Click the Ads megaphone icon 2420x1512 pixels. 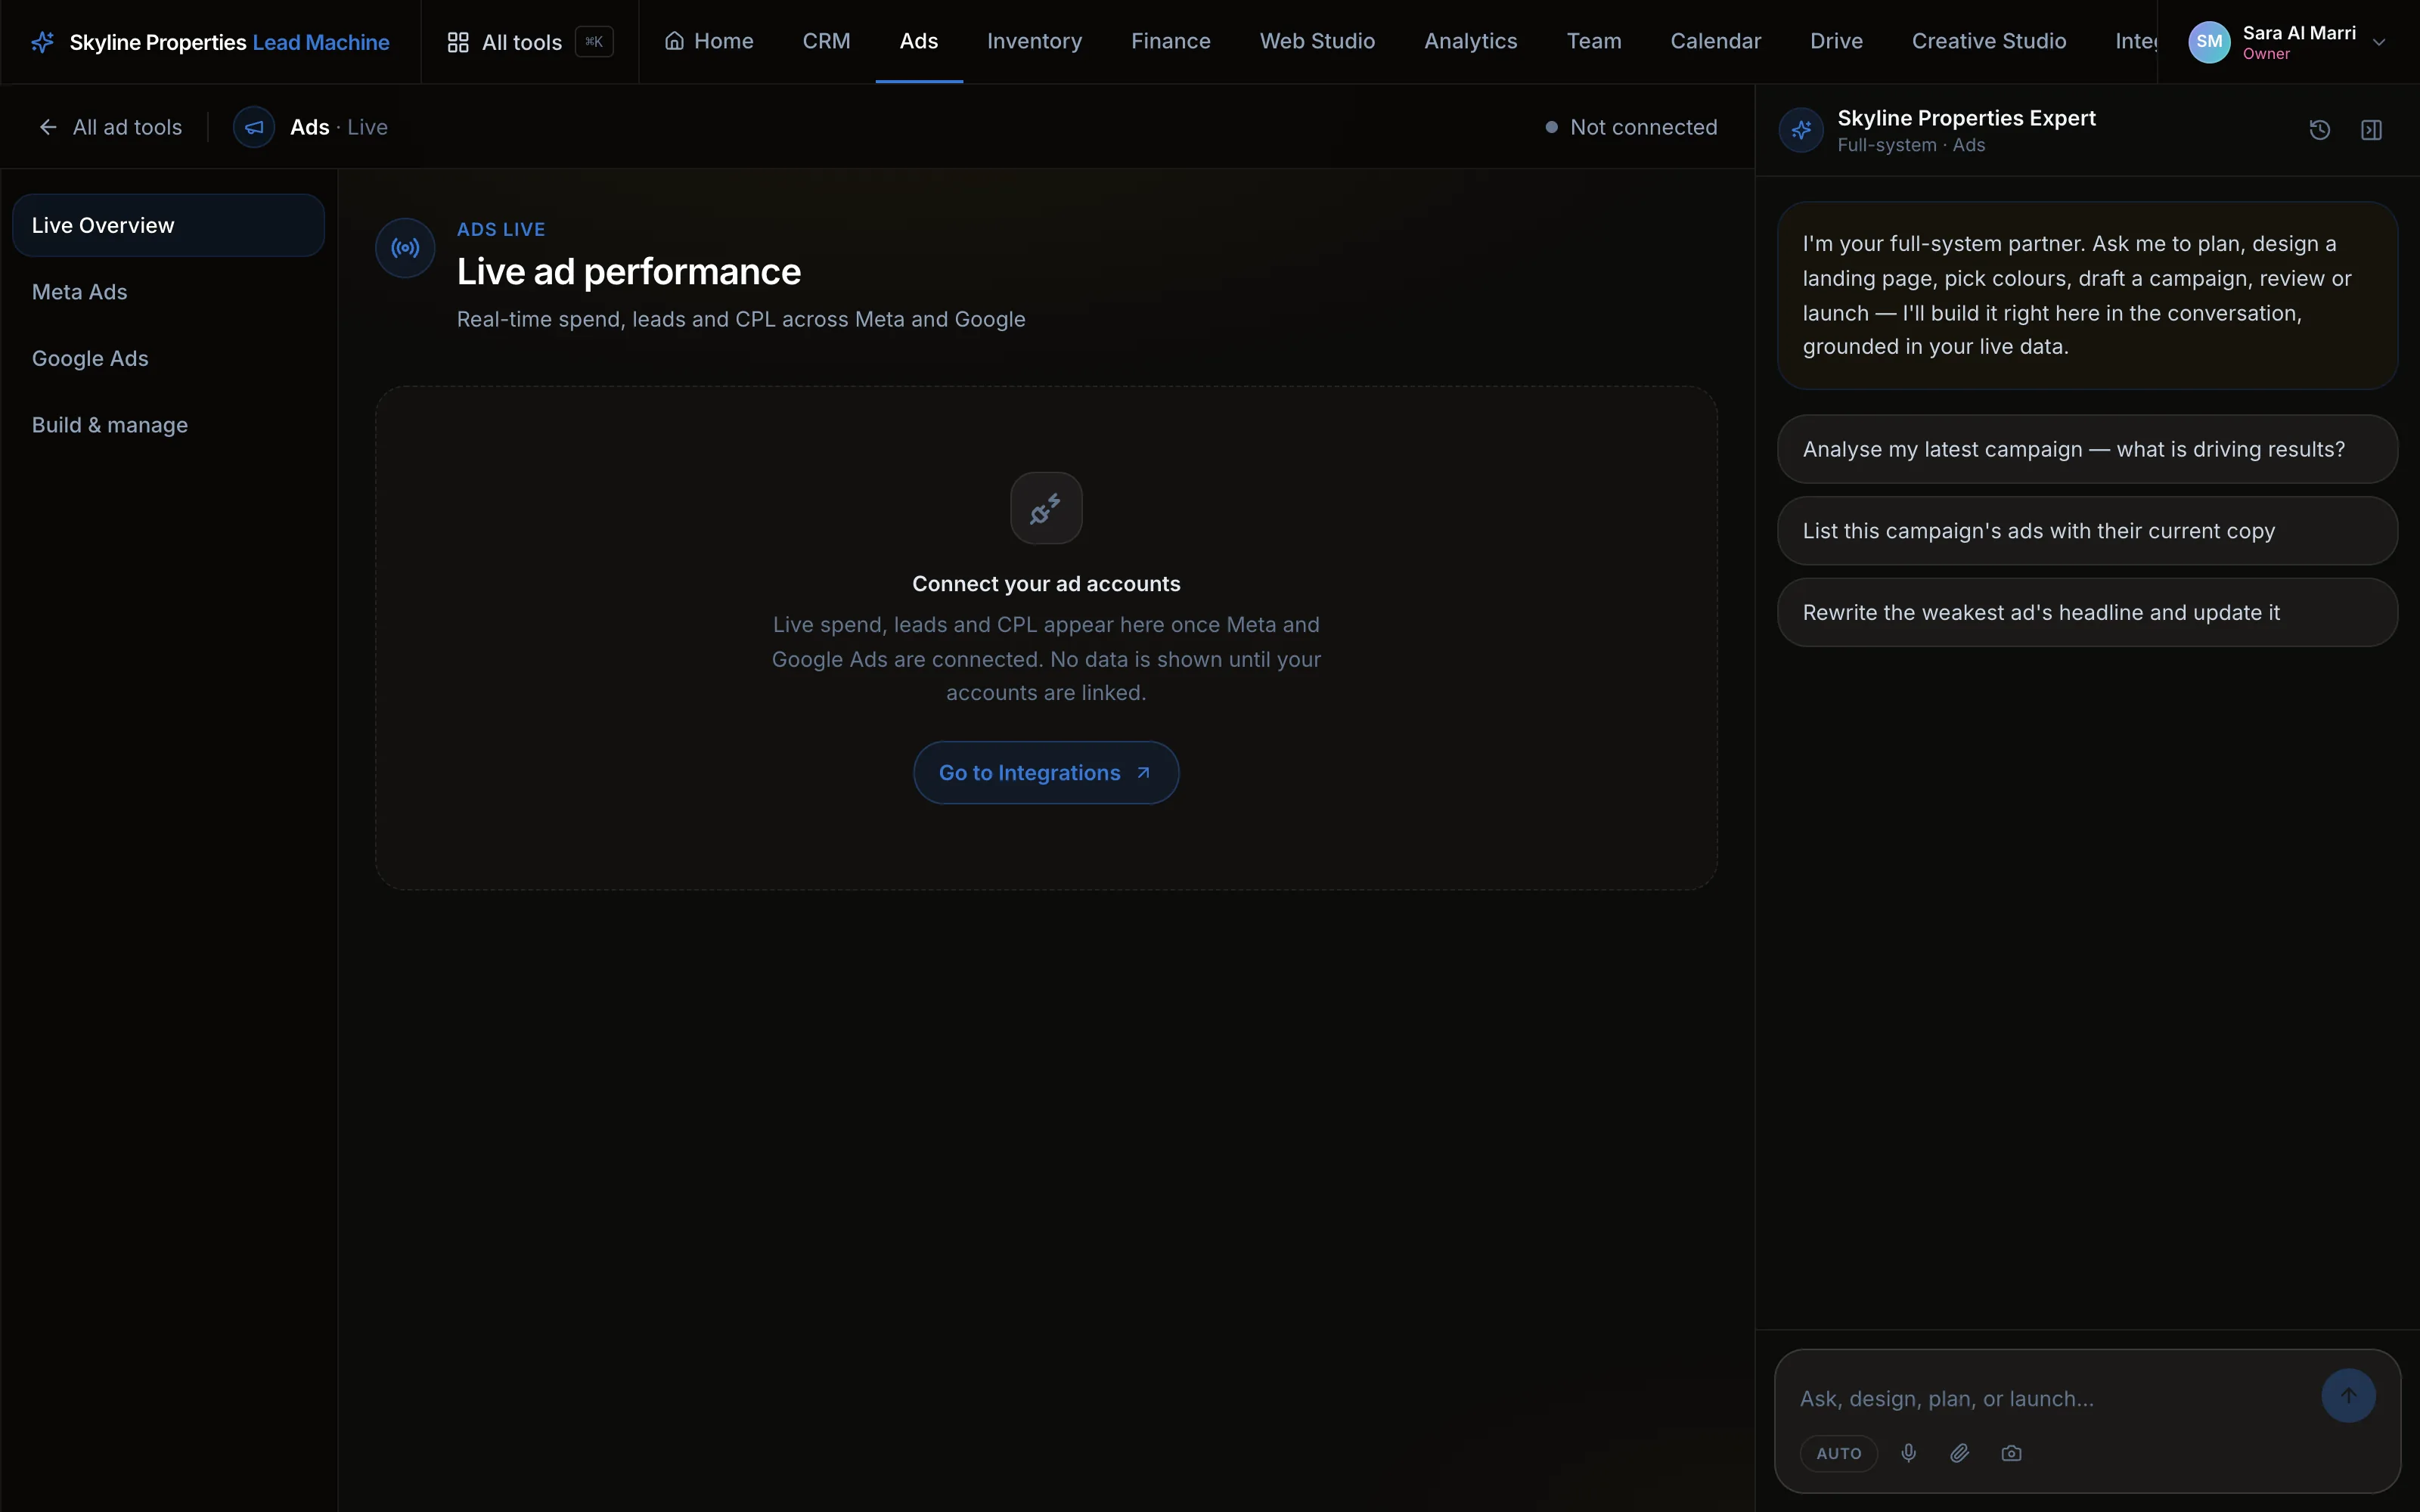point(254,127)
